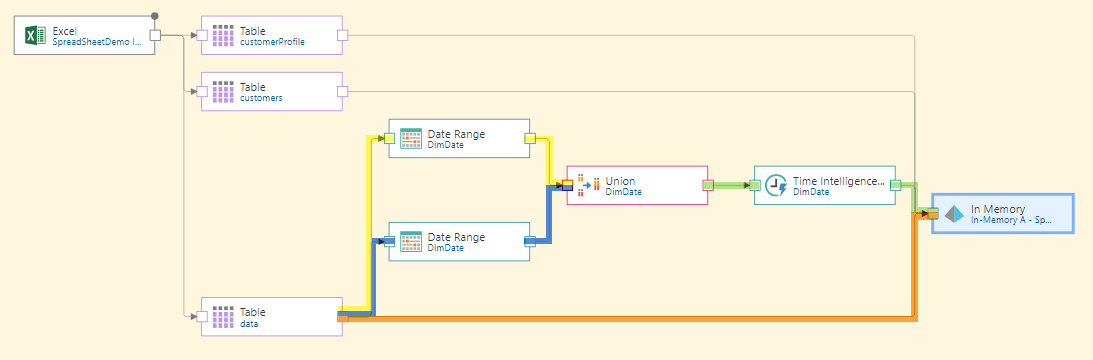The width and height of the screenshot is (1093, 360).
Task: Click the yellow output port of upper Date Range
Action: 530,139
